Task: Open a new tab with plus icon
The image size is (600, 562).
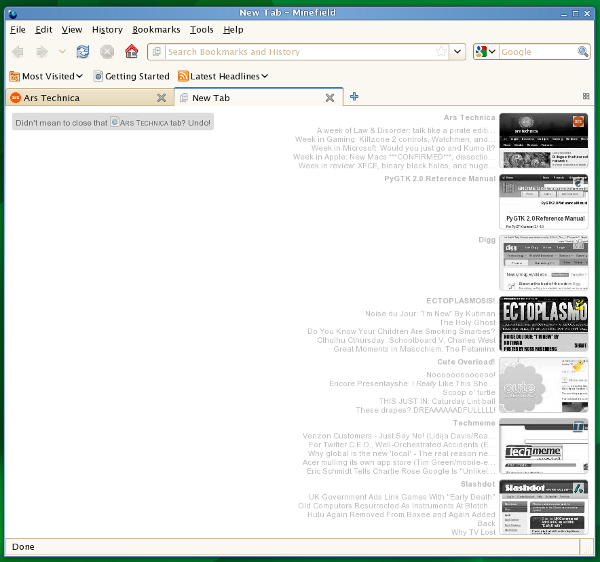Action: [354, 96]
